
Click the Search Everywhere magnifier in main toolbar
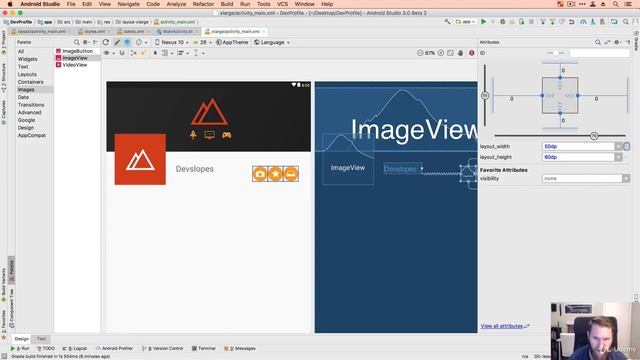tap(626, 22)
